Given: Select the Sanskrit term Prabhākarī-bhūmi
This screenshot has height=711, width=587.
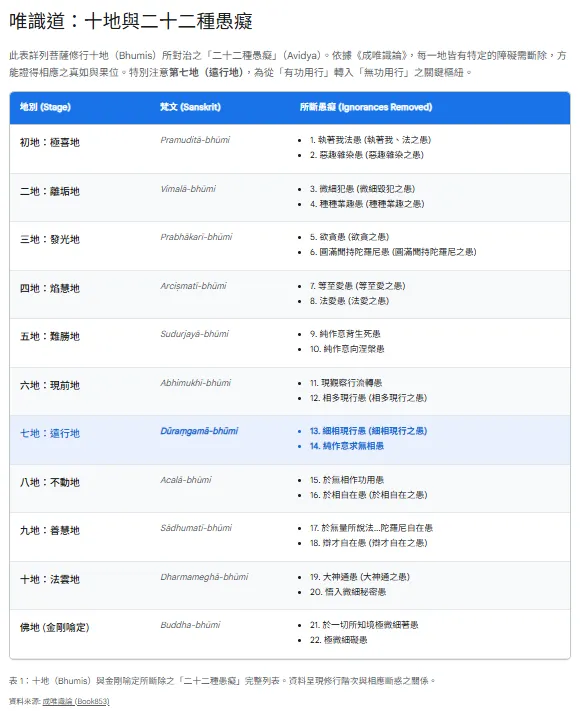Looking at the screenshot, I should pos(196,237).
